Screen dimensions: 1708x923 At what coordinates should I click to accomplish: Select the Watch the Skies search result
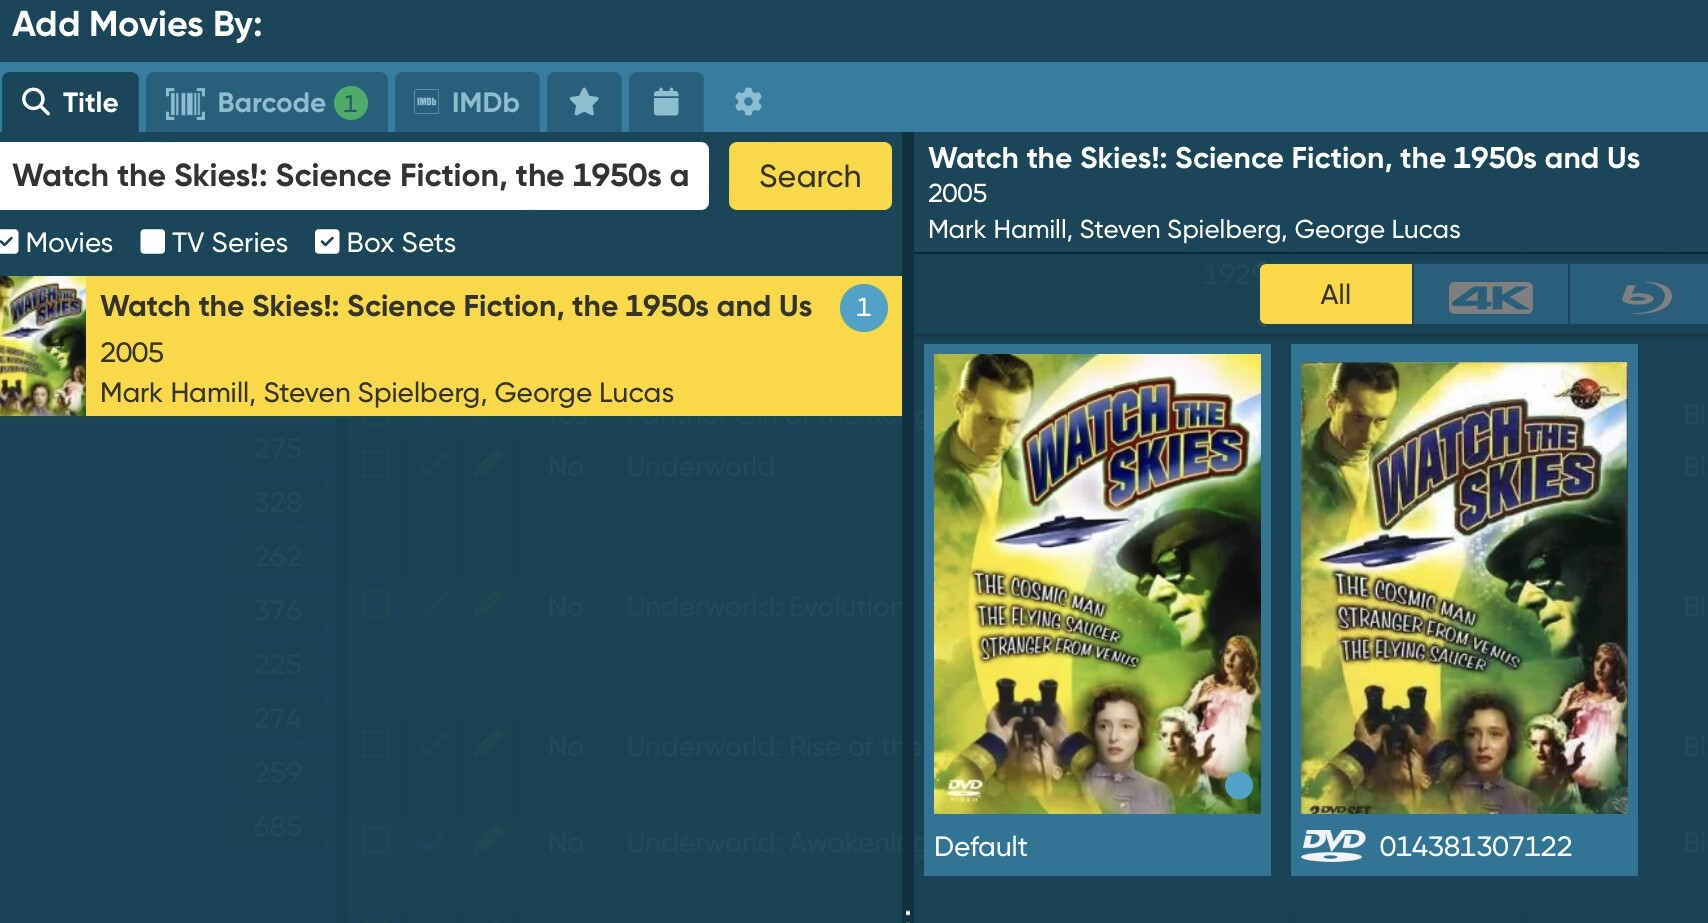455,347
